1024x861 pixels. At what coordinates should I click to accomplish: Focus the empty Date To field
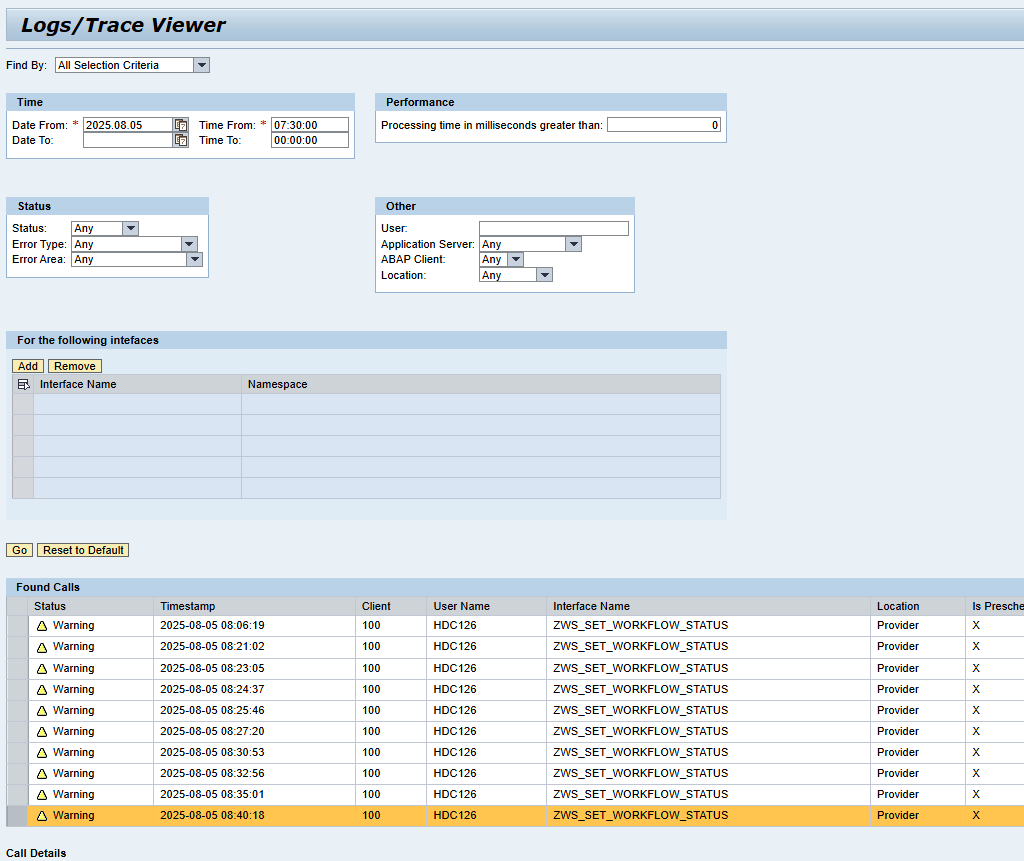128,140
